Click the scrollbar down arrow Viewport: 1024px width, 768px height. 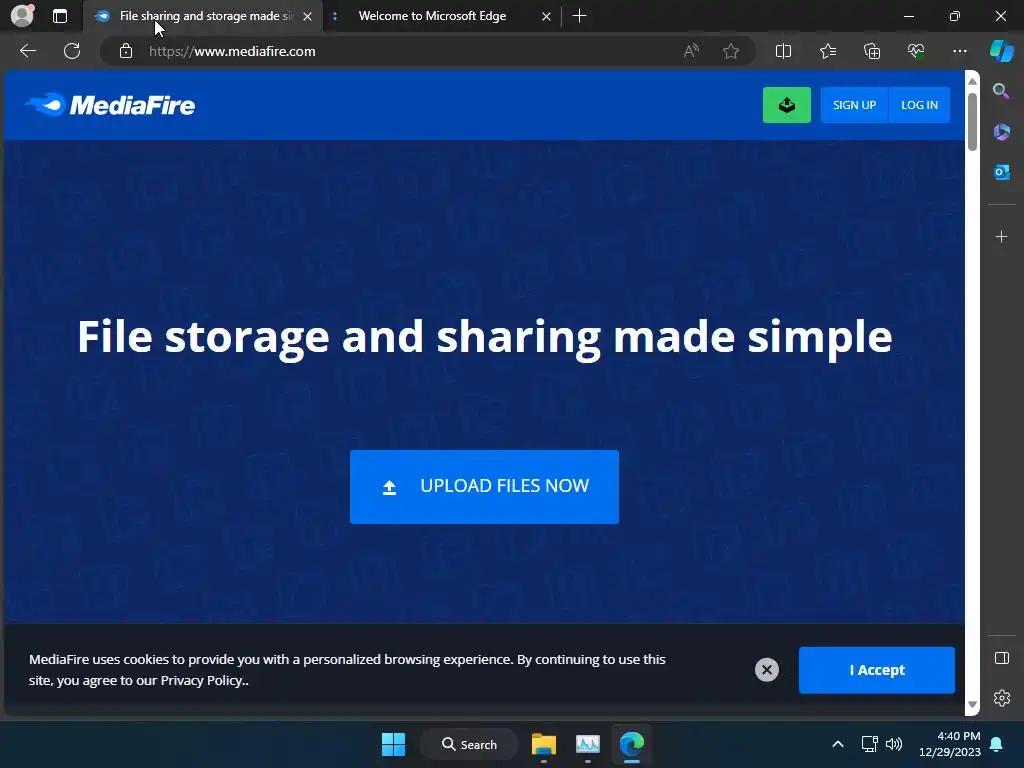point(972,705)
